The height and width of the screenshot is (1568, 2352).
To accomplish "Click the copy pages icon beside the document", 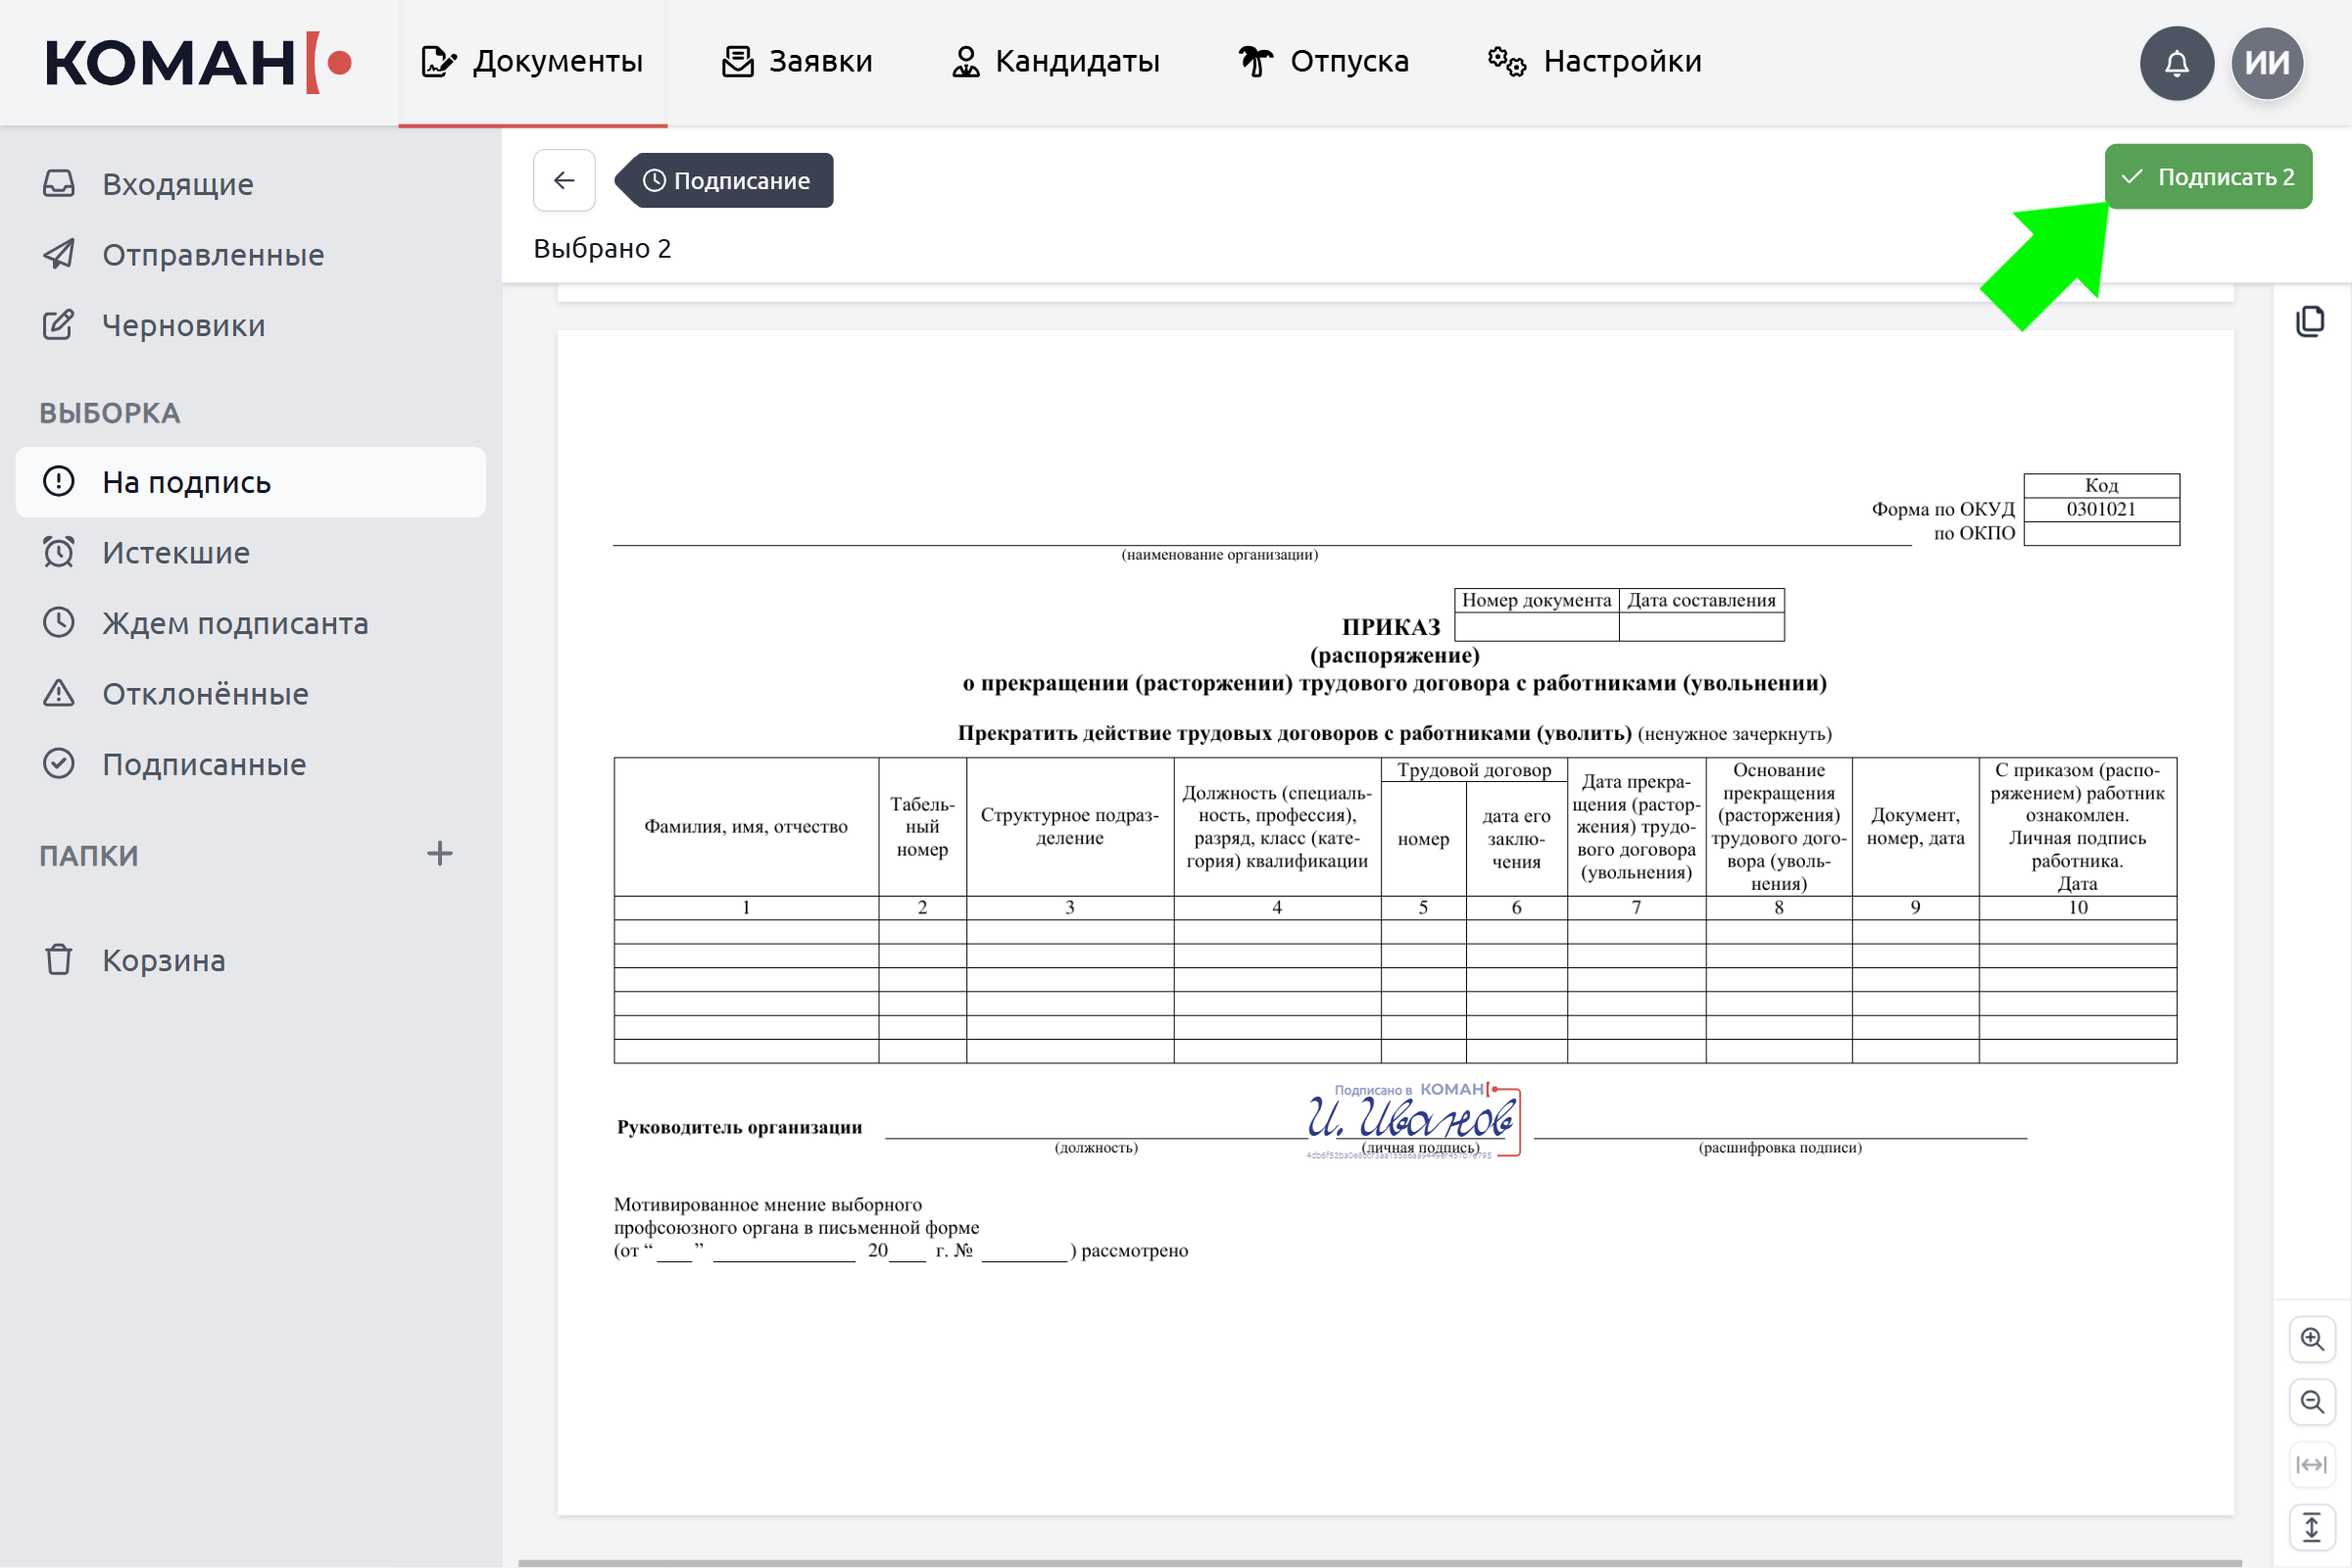I will click(2310, 321).
